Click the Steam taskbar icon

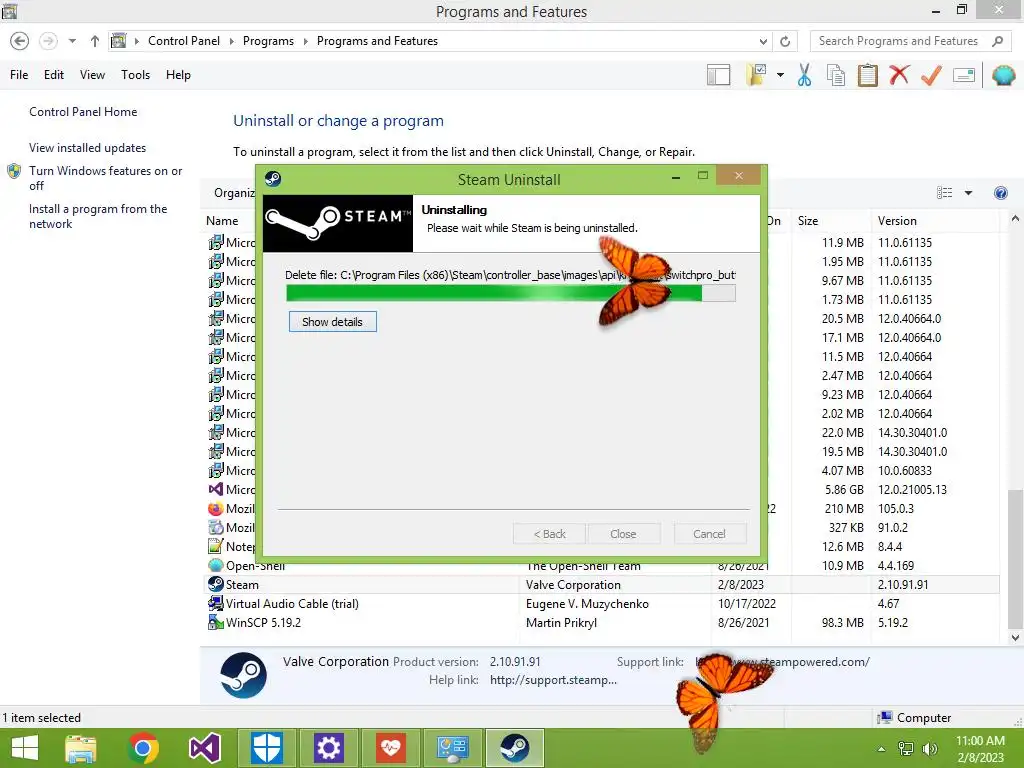click(x=515, y=748)
